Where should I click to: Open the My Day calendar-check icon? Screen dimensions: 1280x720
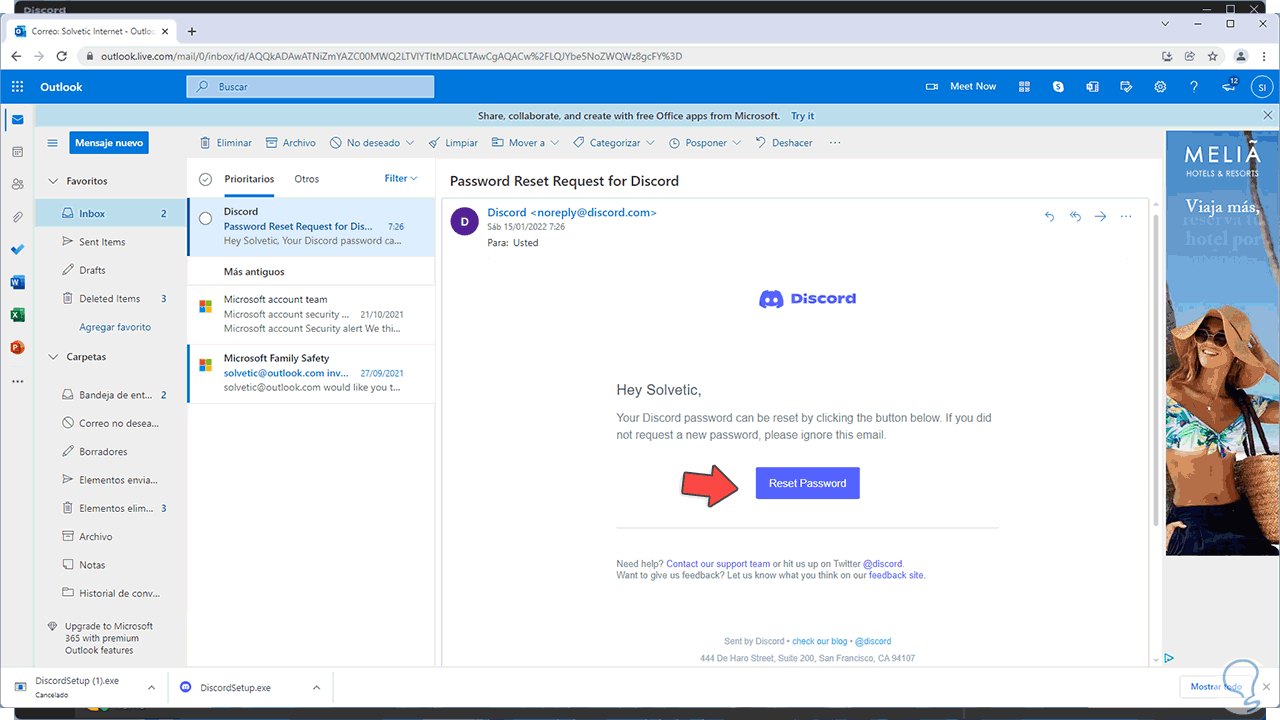point(1126,87)
